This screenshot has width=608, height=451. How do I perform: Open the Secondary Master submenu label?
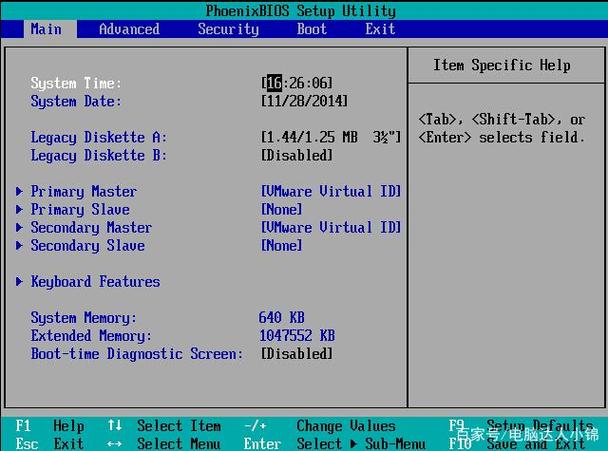91,228
